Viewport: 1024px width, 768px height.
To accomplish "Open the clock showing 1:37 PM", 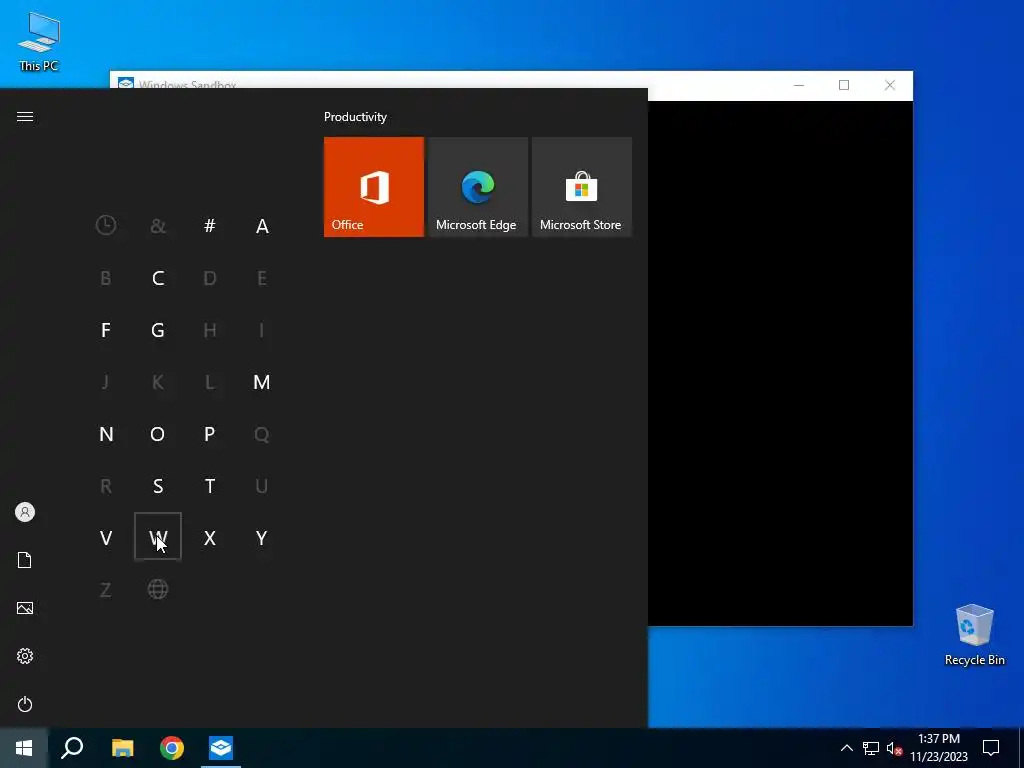I will pos(938,748).
